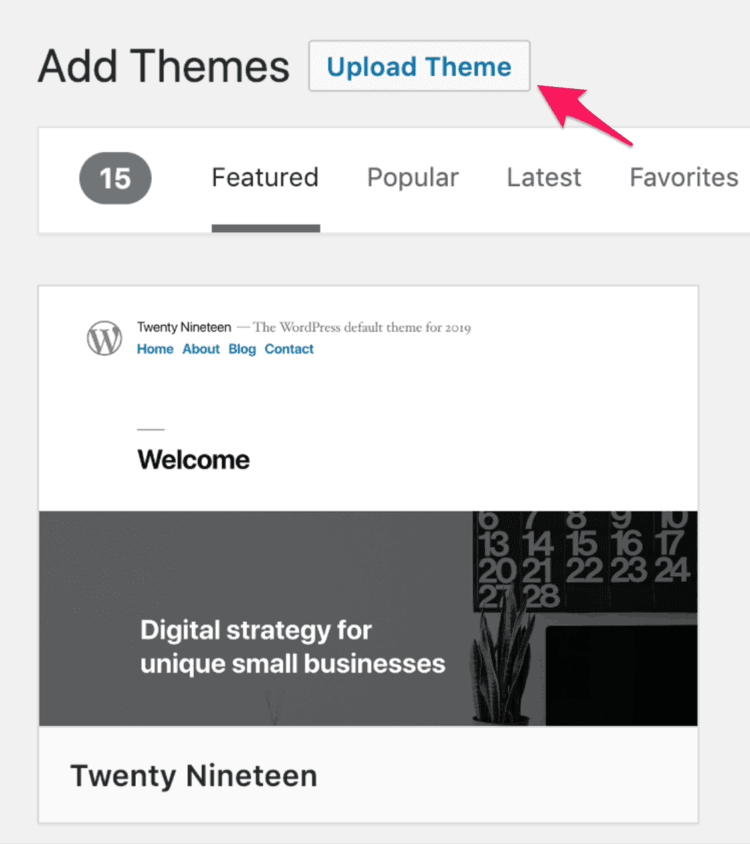The width and height of the screenshot is (750, 844).
Task: Switch to the Popular tab
Action: pyautogui.click(x=412, y=177)
